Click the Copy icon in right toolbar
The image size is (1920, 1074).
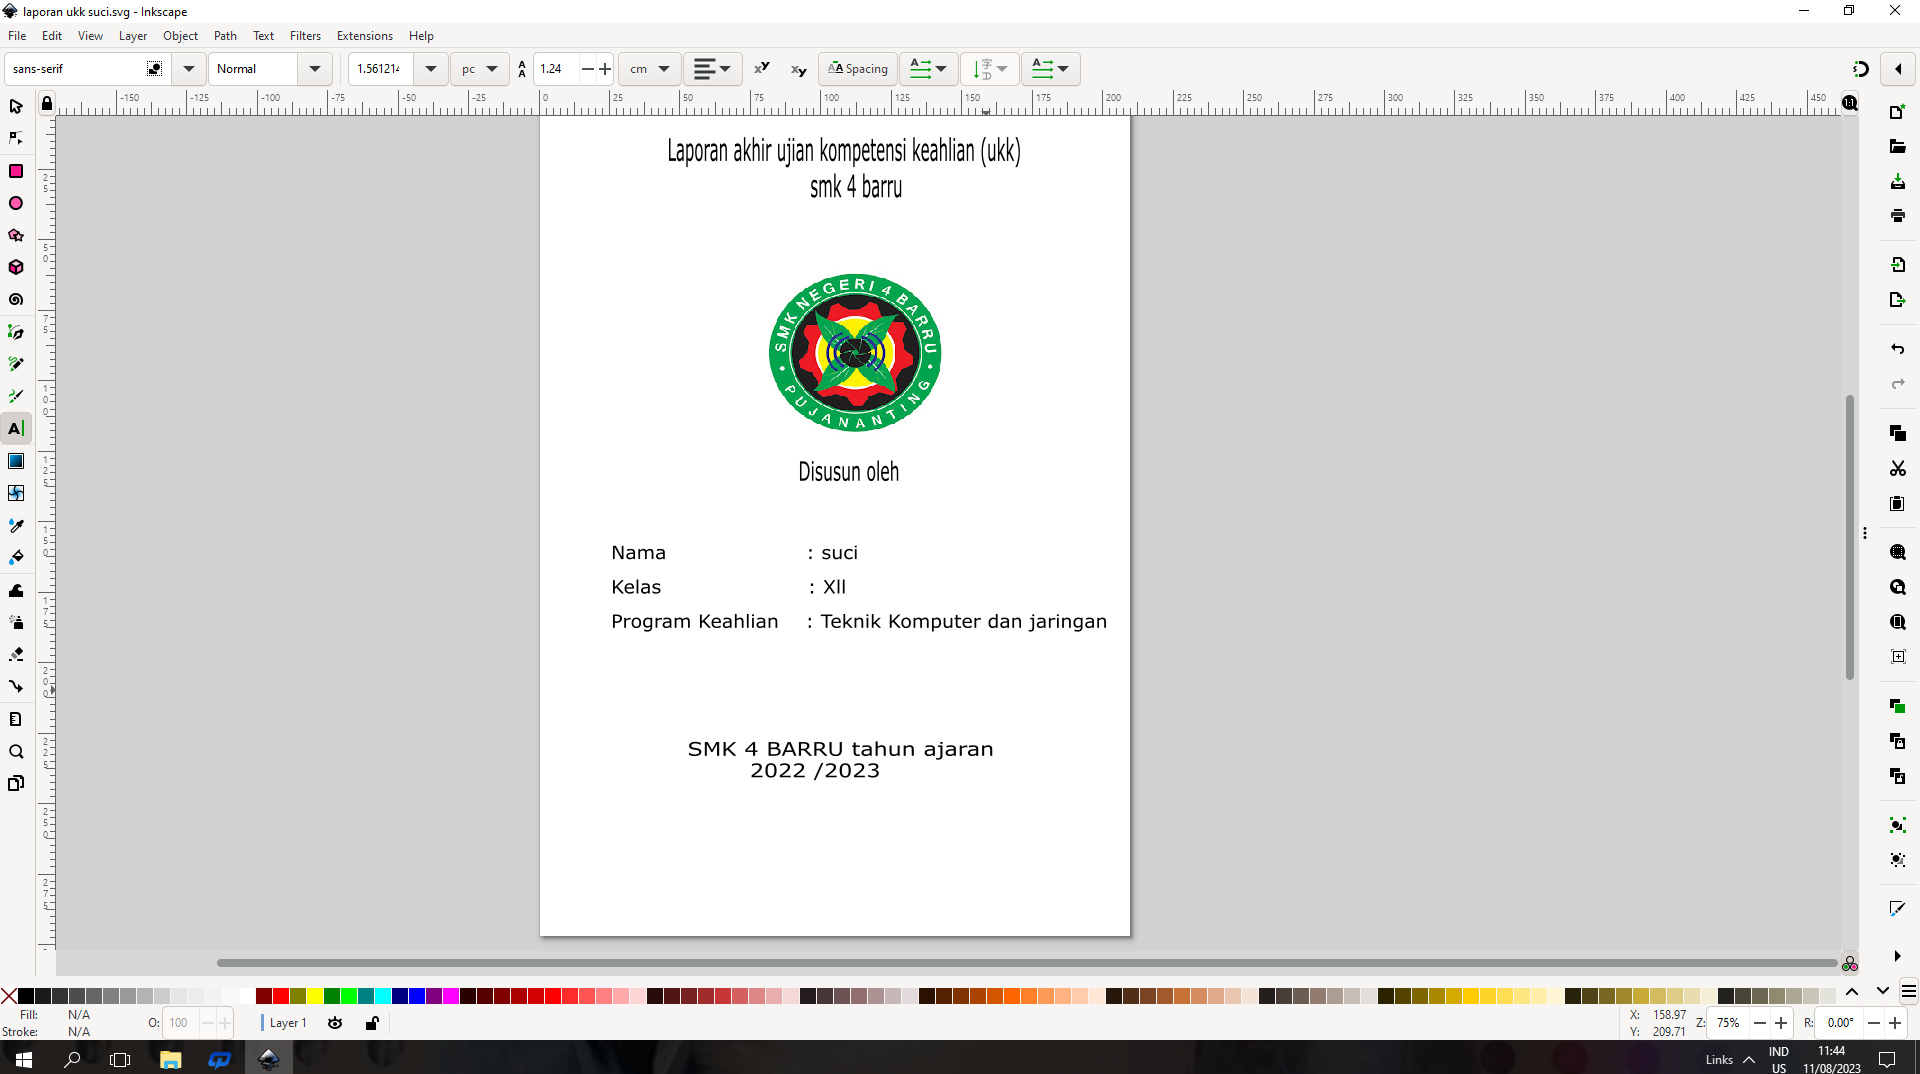coord(1898,433)
